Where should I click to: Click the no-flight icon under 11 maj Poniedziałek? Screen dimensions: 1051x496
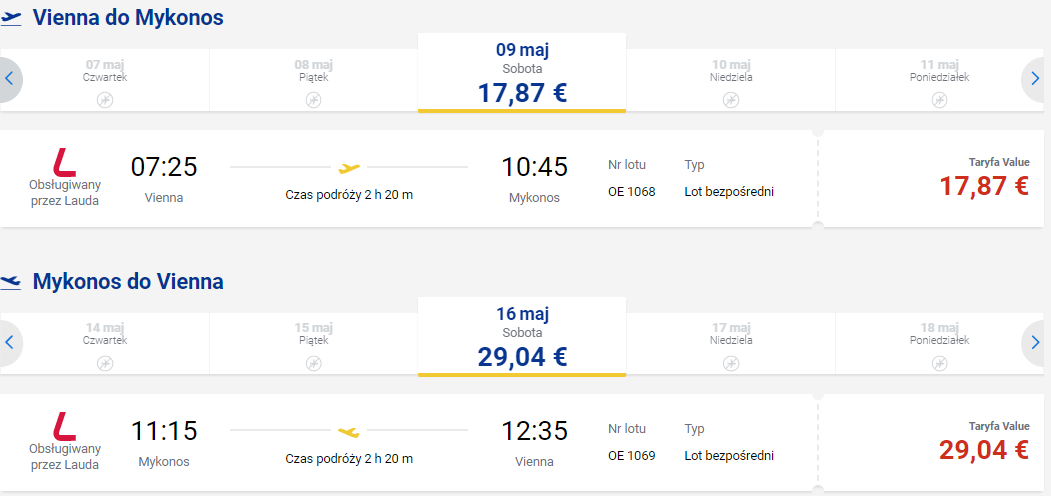coord(939,100)
